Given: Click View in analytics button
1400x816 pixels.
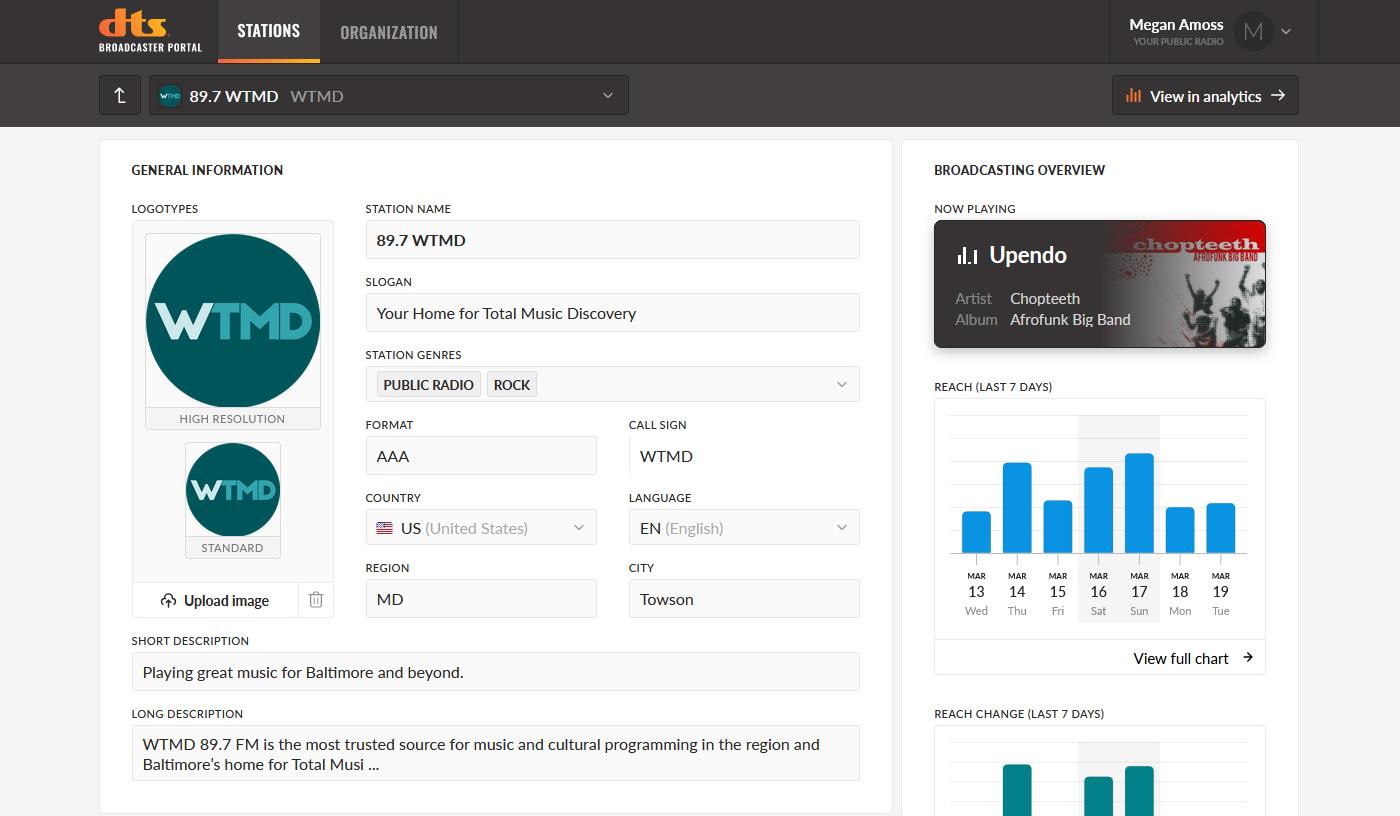Looking at the screenshot, I should 1205,95.
